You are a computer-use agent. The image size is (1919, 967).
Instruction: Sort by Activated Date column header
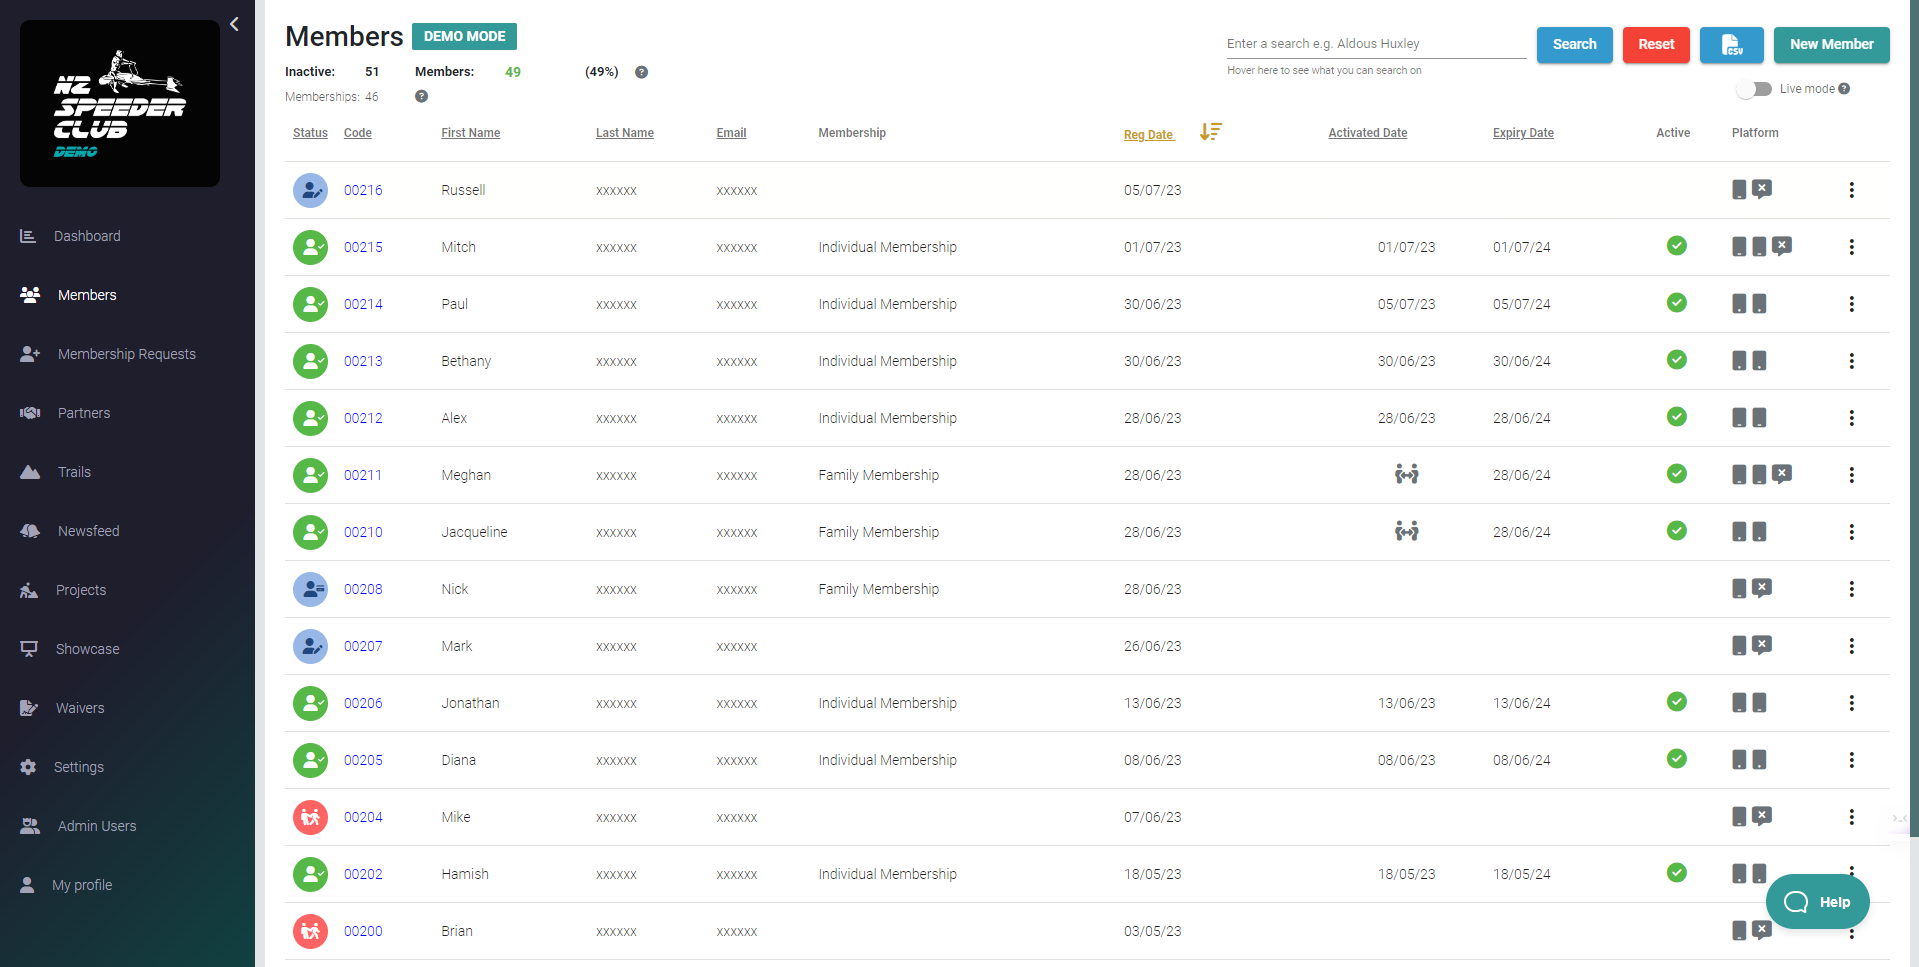coord(1367,133)
